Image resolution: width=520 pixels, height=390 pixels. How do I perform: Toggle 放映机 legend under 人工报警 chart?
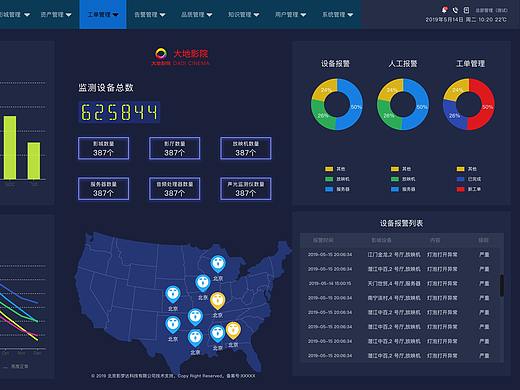click(403, 179)
